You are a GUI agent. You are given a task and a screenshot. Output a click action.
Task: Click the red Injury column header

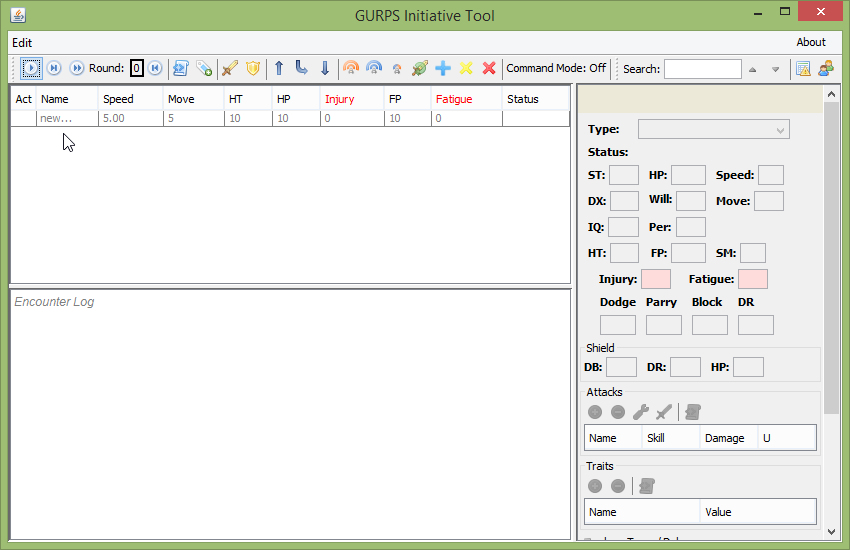point(352,99)
